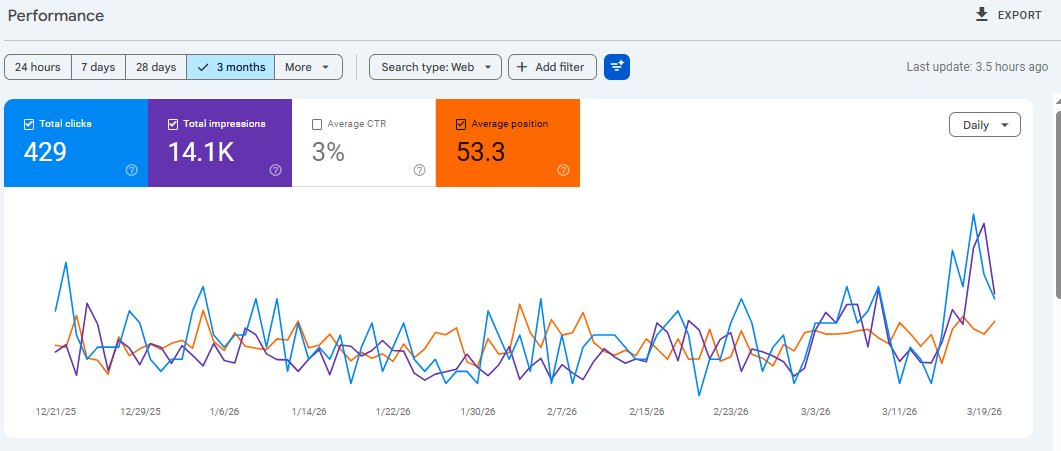Open the Daily granularity dropdown

(985, 124)
